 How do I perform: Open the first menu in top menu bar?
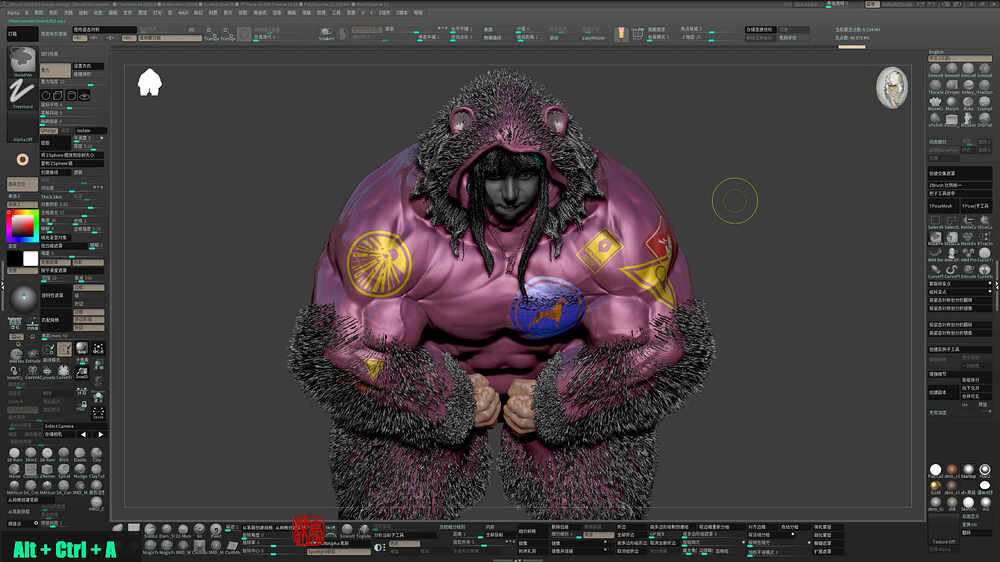pyautogui.click(x=13, y=13)
